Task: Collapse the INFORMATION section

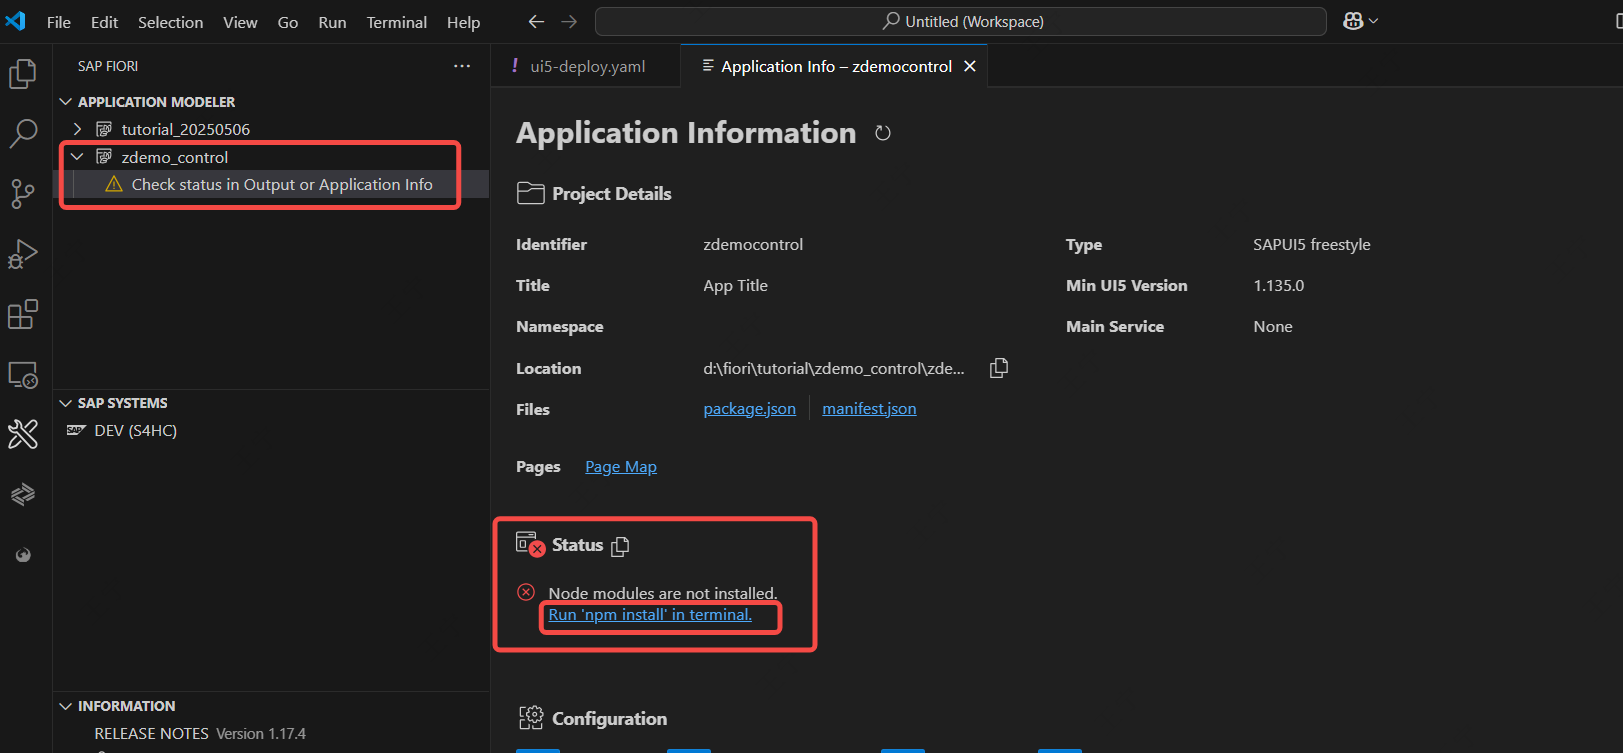Action: (x=66, y=706)
